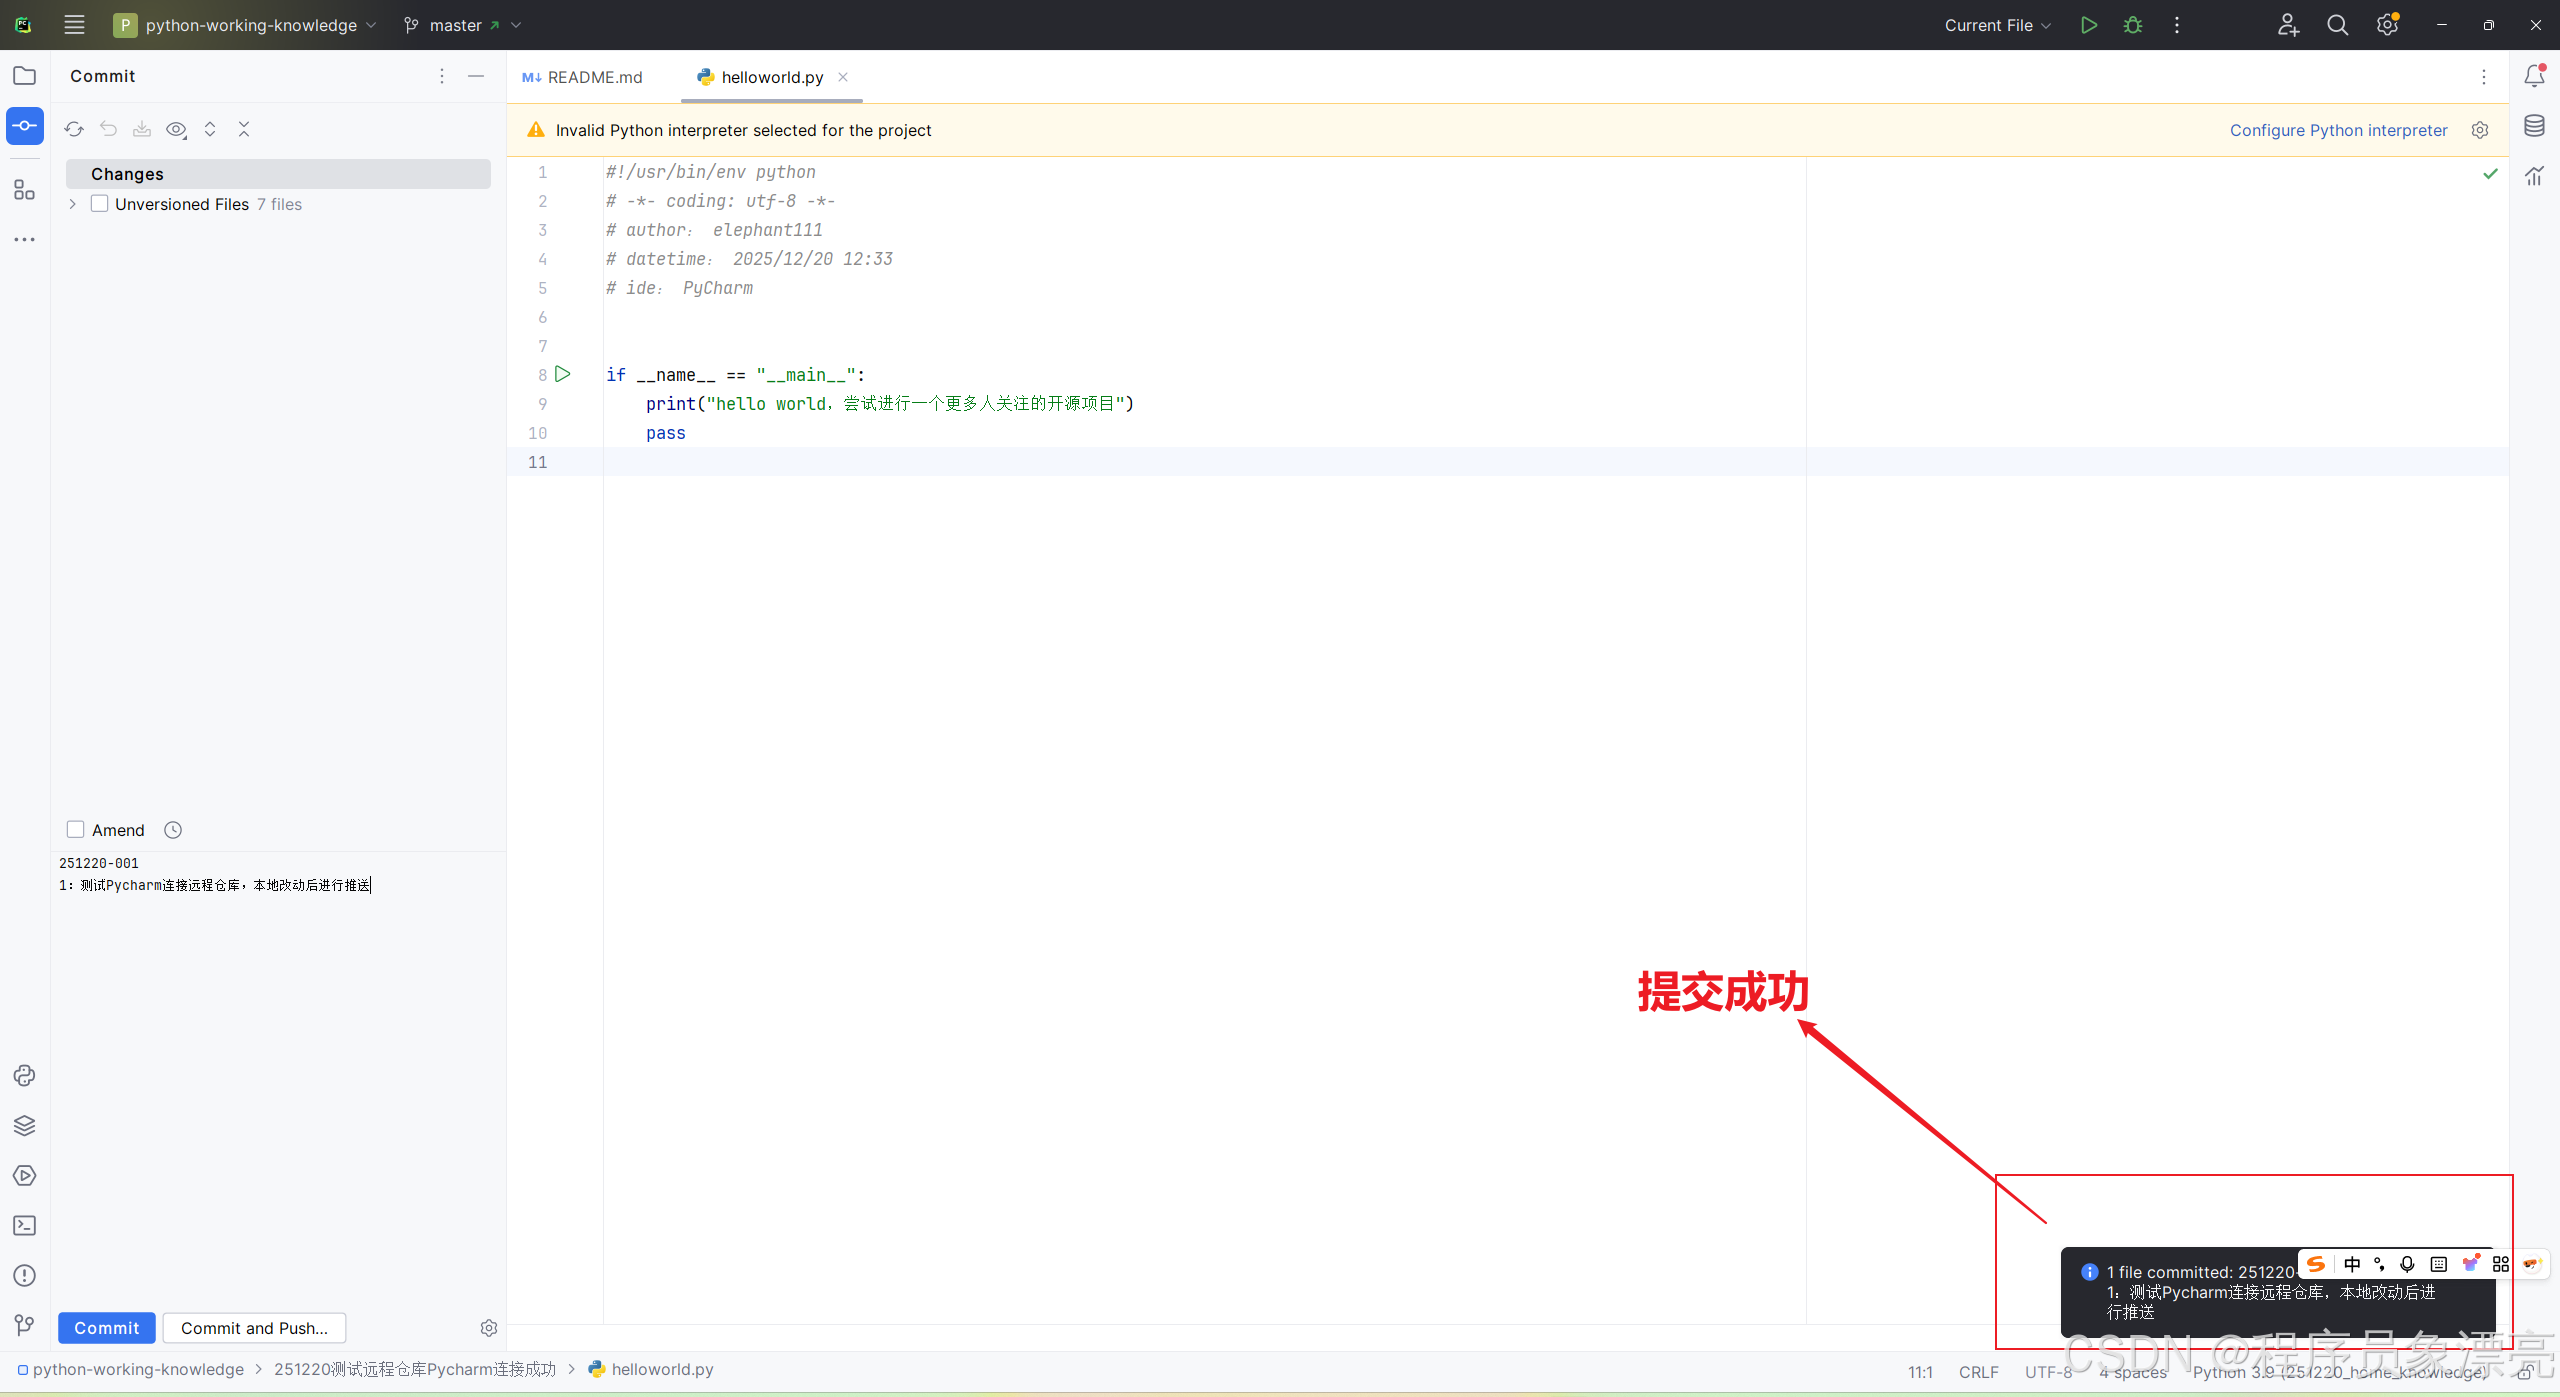Click the Shelve changes icon

pyautogui.click(x=142, y=129)
